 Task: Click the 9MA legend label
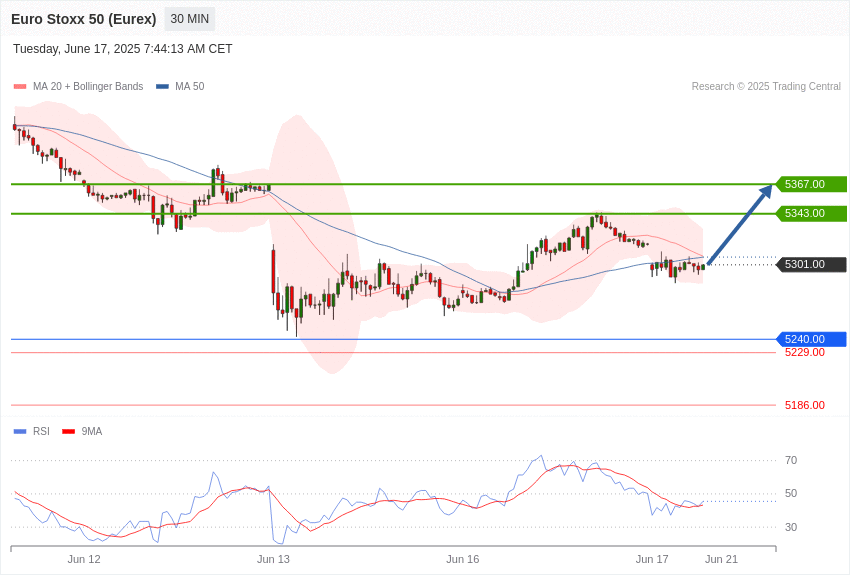pyautogui.click(x=92, y=431)
